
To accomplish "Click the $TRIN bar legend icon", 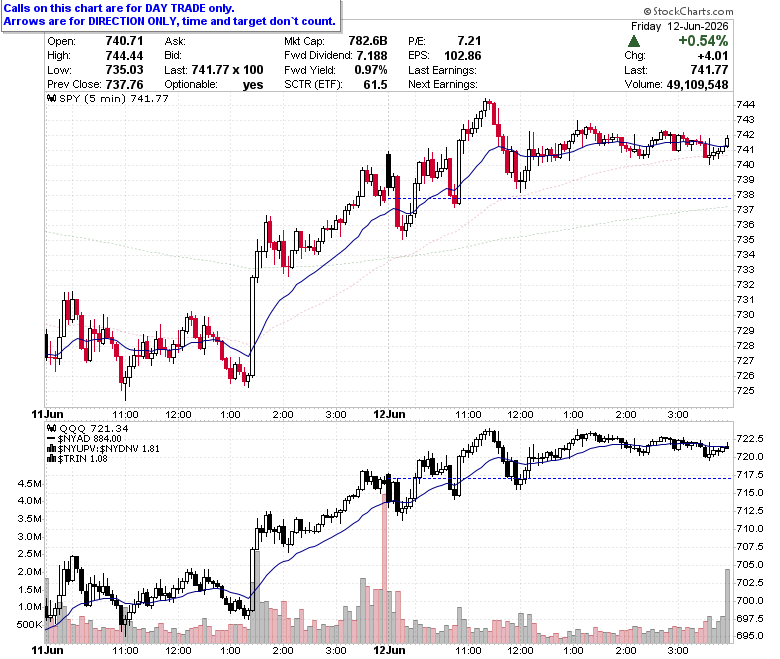I will point(51,459).
